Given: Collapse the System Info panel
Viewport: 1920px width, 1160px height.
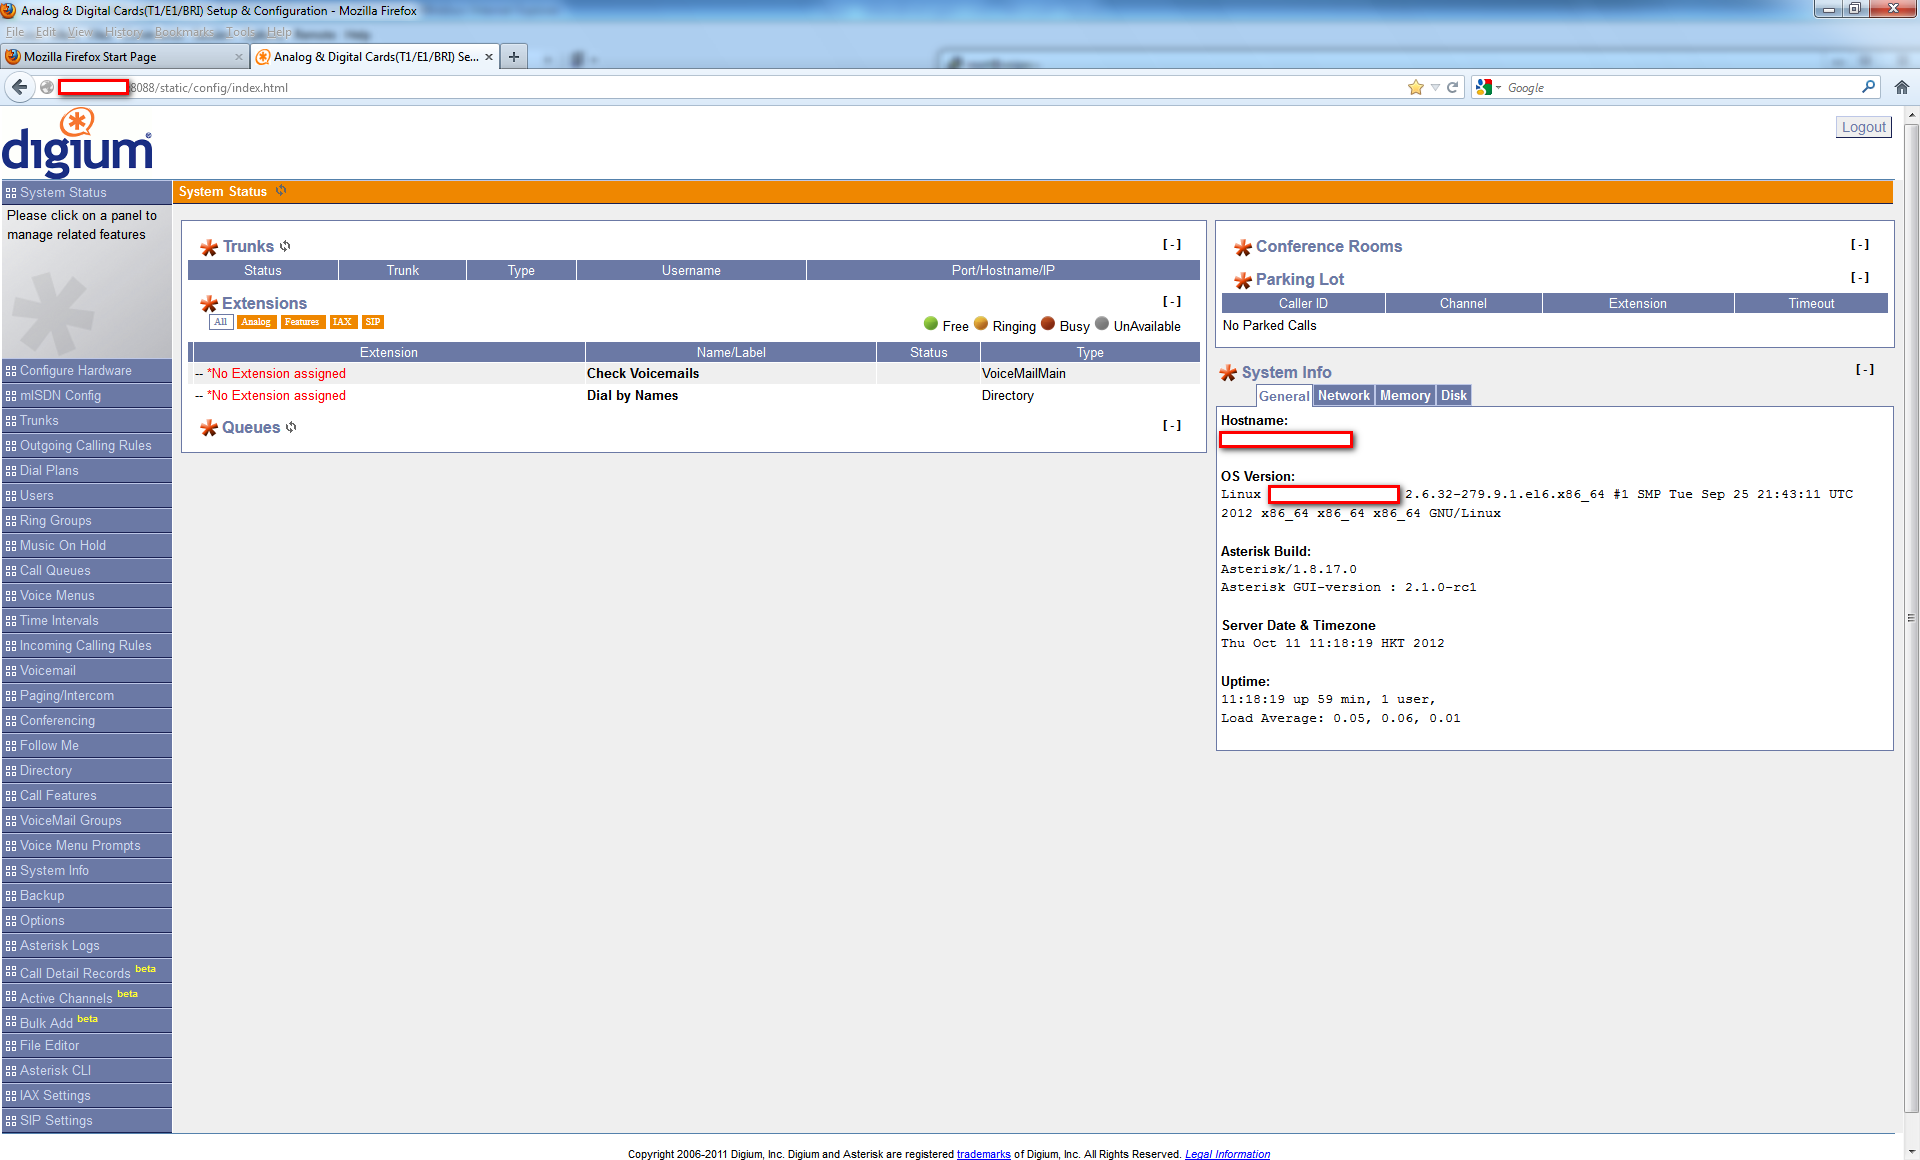Looking at the screenshot, I should point(1865,370).
